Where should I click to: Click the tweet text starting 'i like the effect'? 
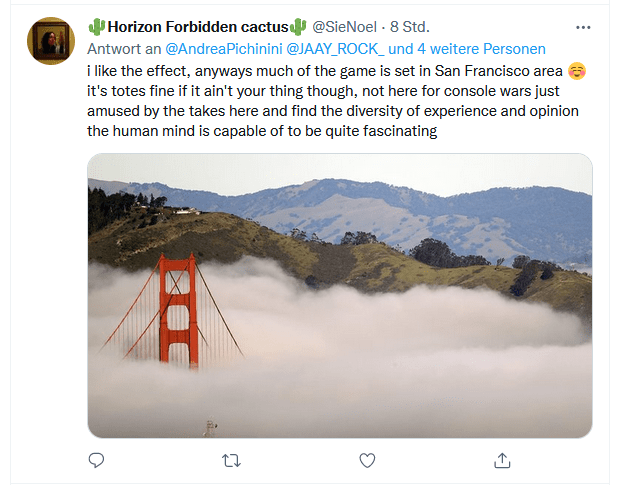coord(320,71)
